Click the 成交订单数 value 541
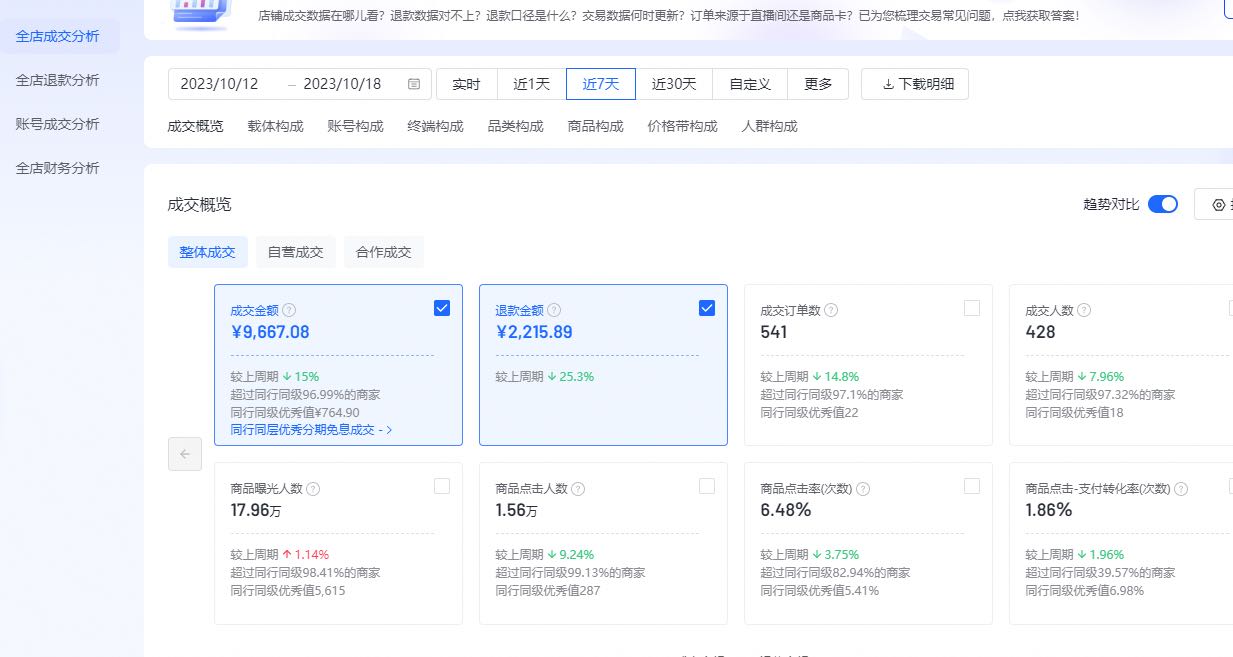The height and width of the screenshot is (657, 1233). [x=774, y=332]
